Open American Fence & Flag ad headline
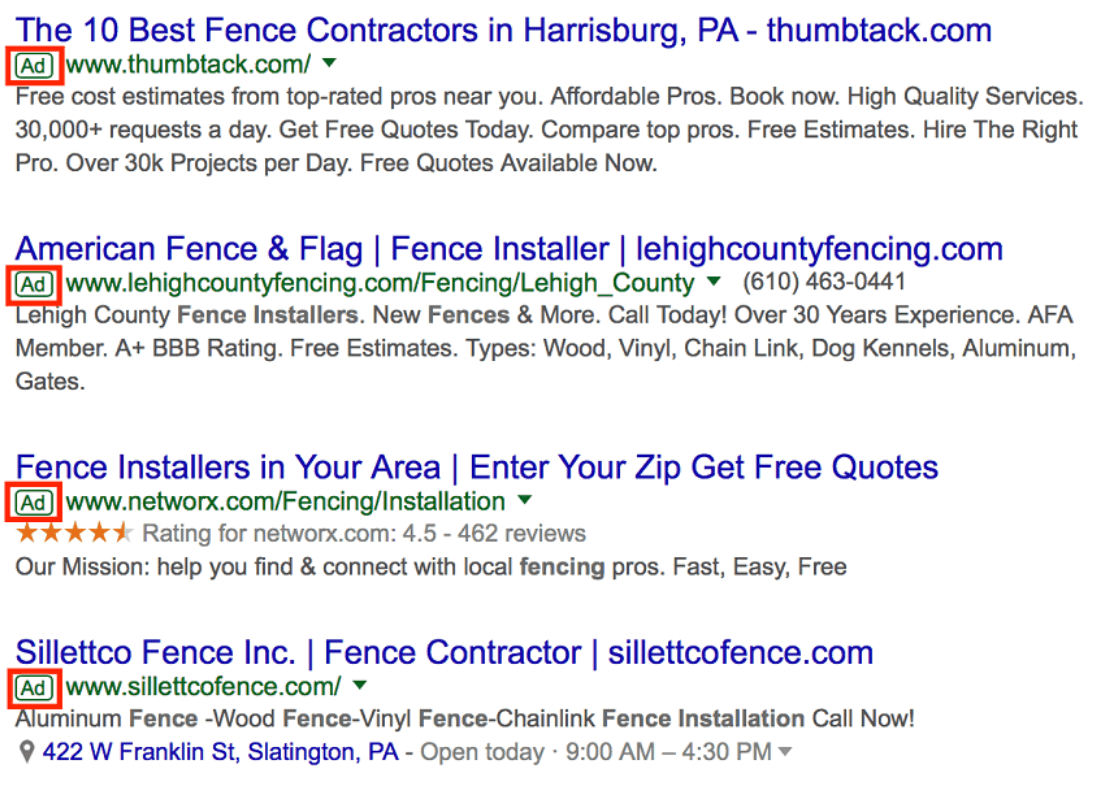 pos(509,248)
